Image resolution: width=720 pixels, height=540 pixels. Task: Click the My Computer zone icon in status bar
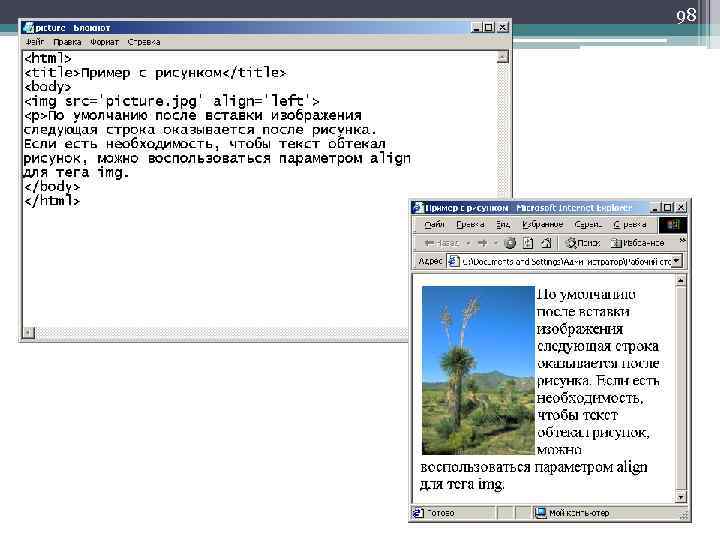tap(540, 512)
